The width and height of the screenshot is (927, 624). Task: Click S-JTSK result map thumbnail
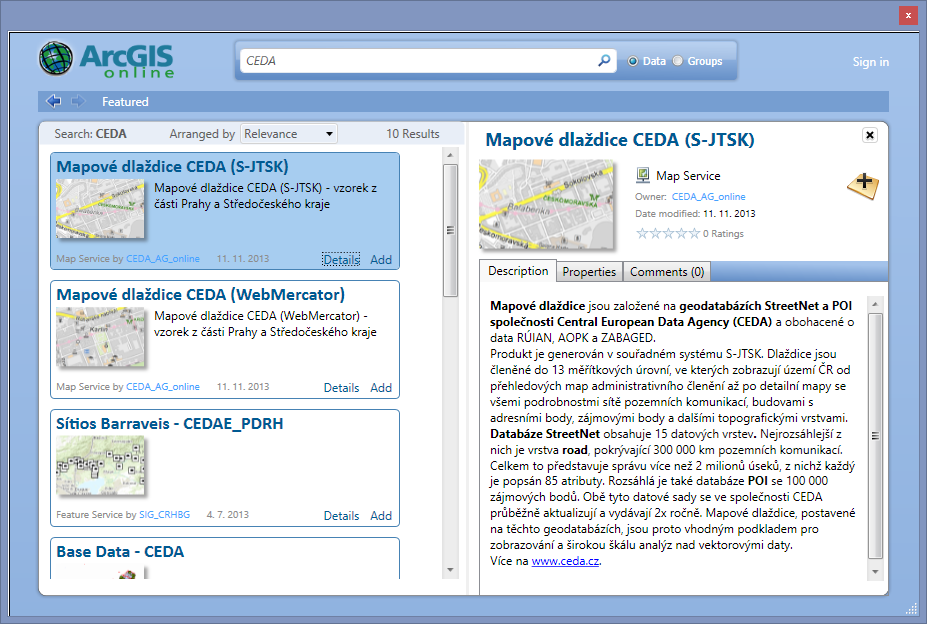click(x=100, y=208)
